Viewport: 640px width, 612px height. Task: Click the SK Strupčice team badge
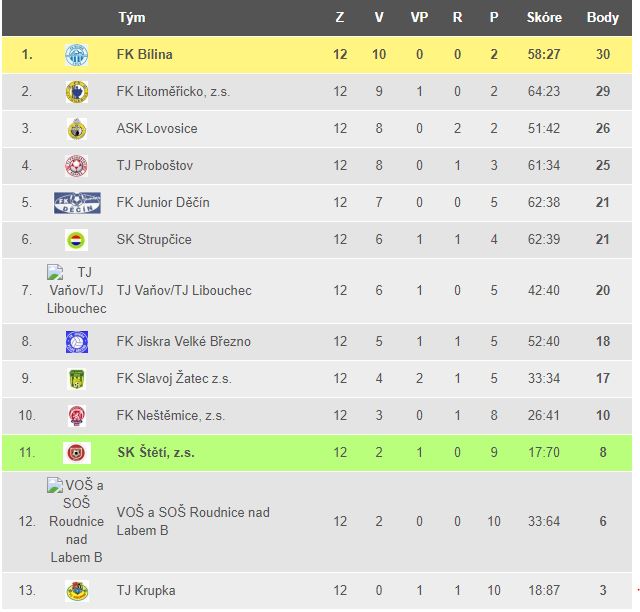click(77, 240)
